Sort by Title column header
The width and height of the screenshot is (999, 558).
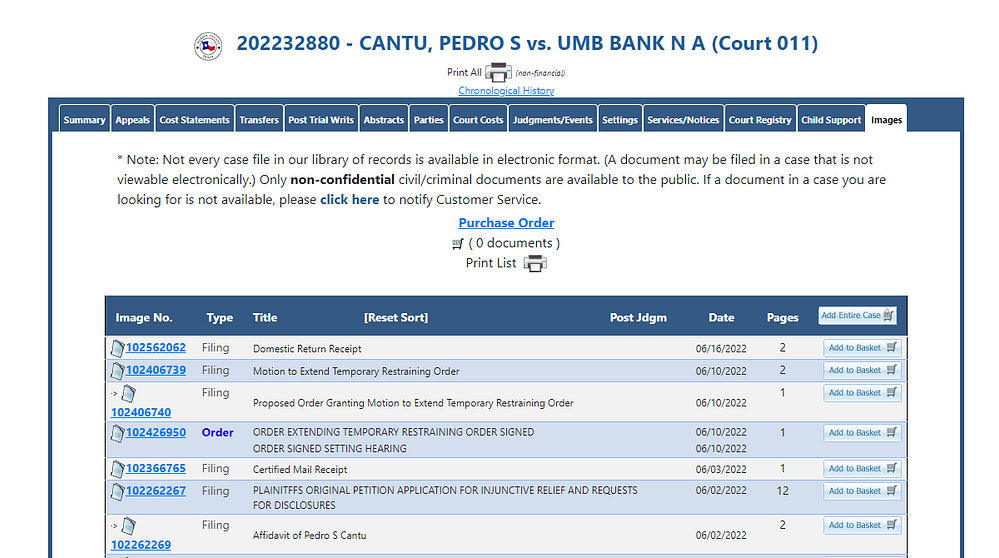pos(265,317)
